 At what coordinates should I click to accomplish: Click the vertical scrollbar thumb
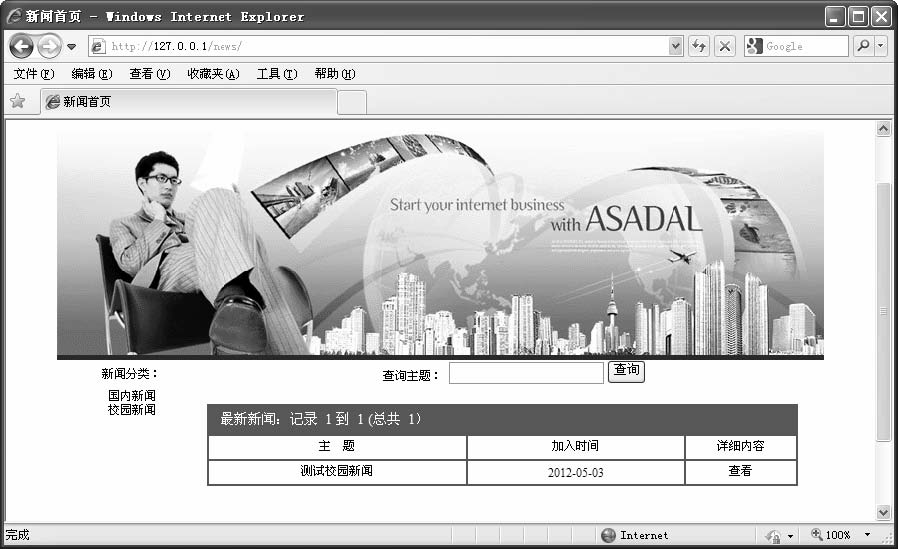[884, 312]
